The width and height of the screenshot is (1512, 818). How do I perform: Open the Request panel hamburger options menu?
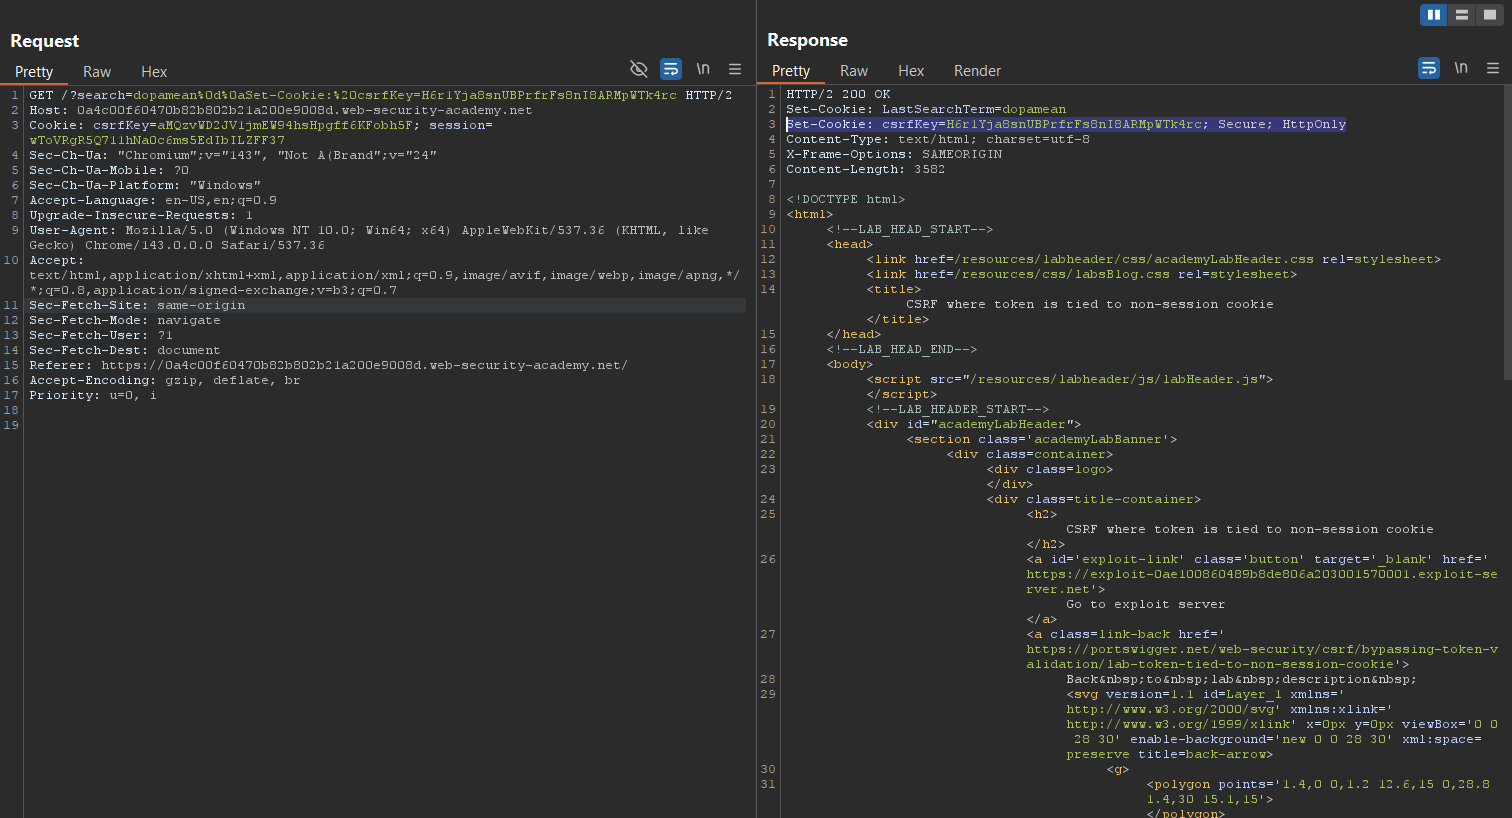coord(735,69)
